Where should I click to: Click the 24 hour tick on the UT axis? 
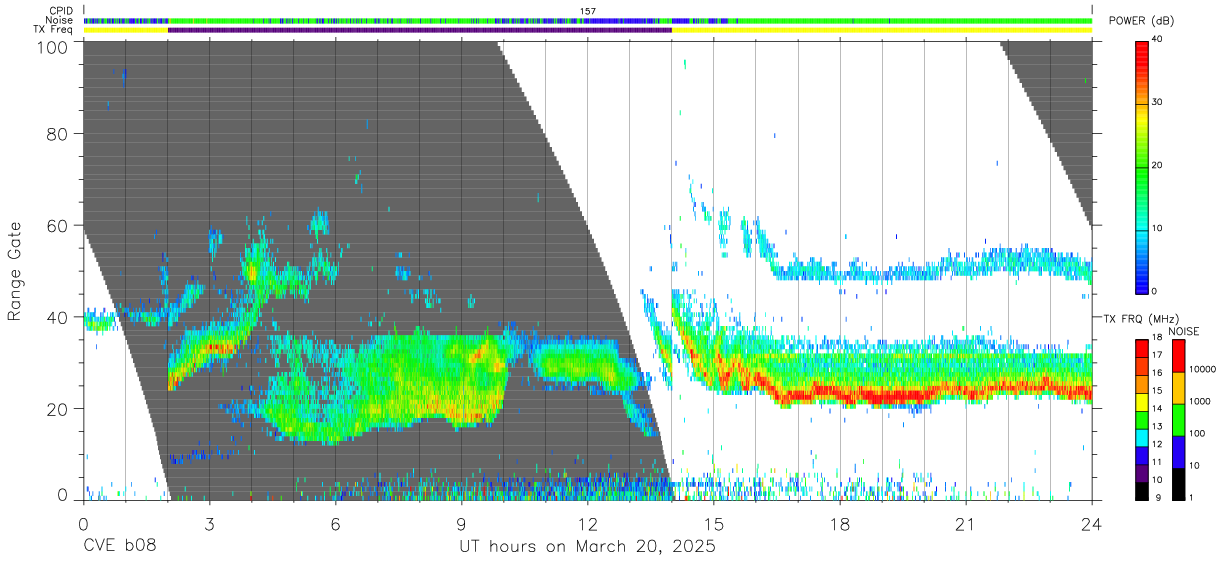coord(1091,524)
